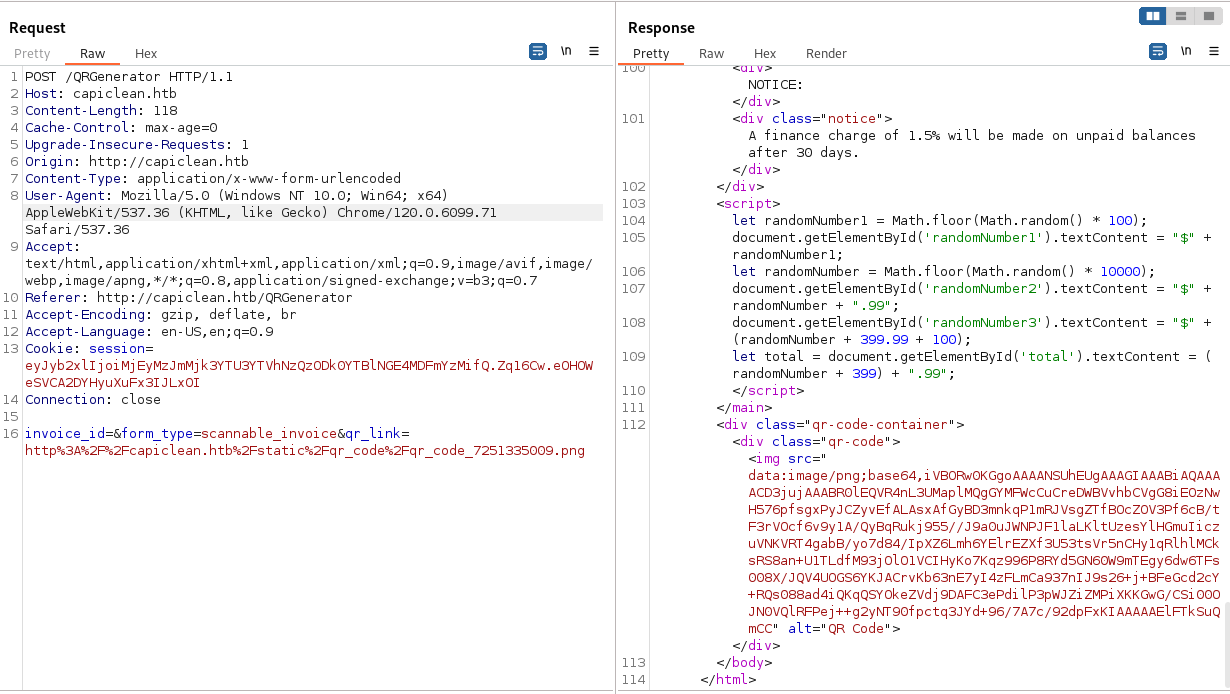Click response line number 112

pos(633,425)
